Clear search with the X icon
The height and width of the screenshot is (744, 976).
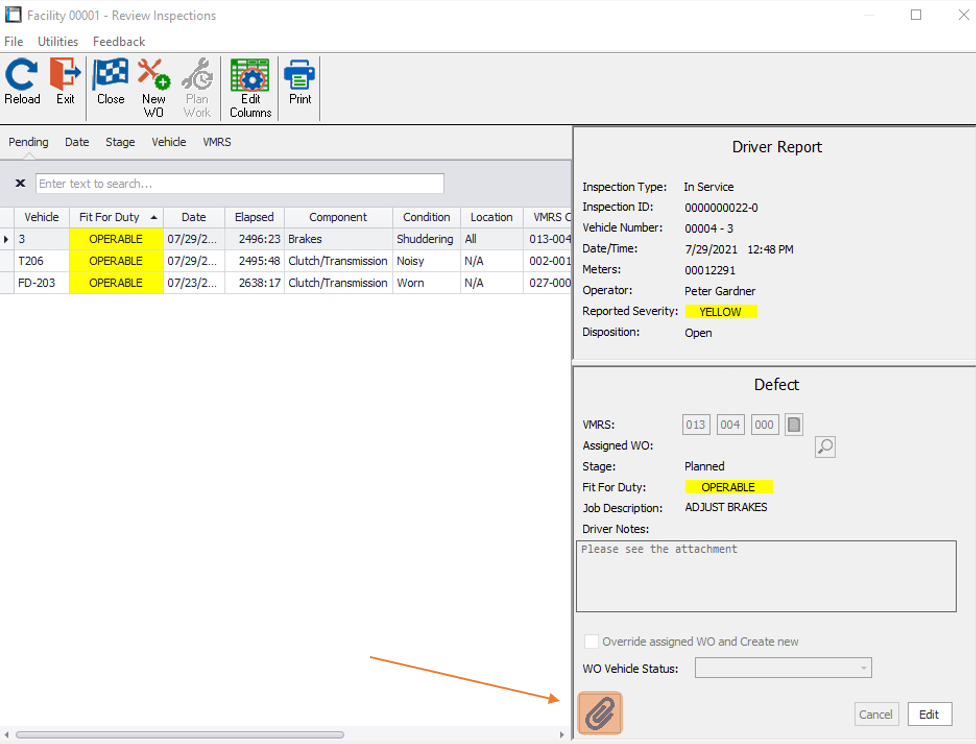(x=20, y=184)
